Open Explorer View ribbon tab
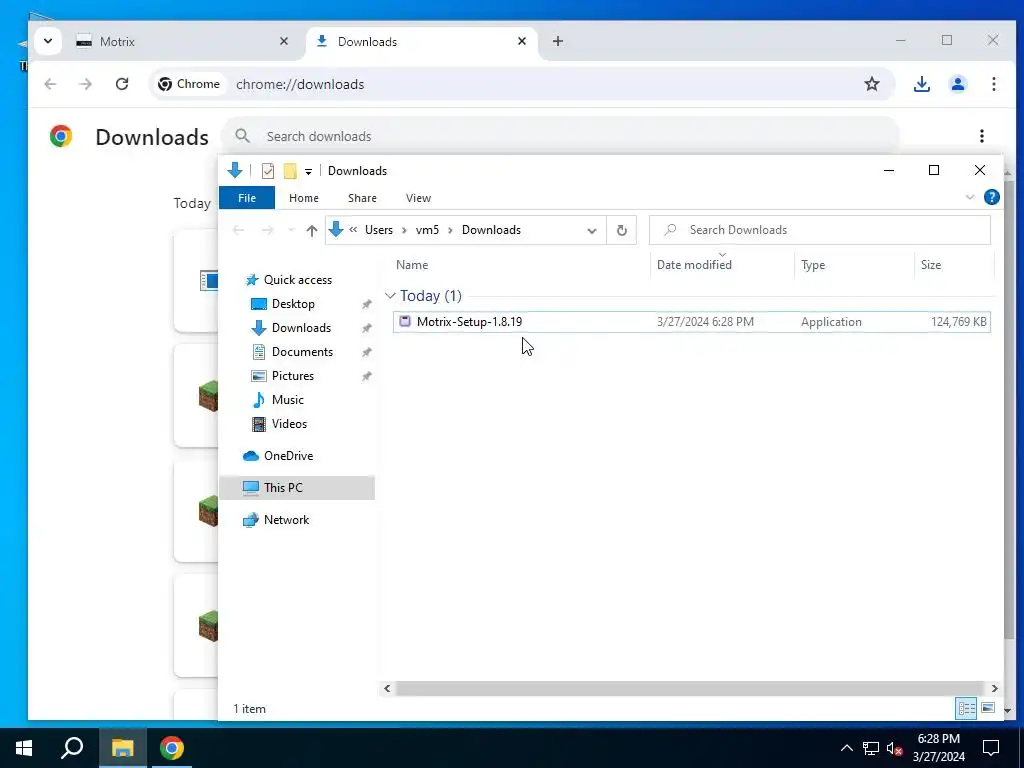The height and width of the screenshot is (768, 1024). 418,198
